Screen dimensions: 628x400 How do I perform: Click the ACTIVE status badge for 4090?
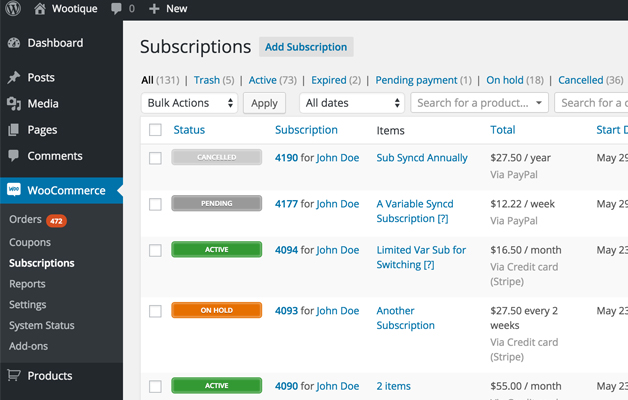pyautogui.click(x=217, y=386)
